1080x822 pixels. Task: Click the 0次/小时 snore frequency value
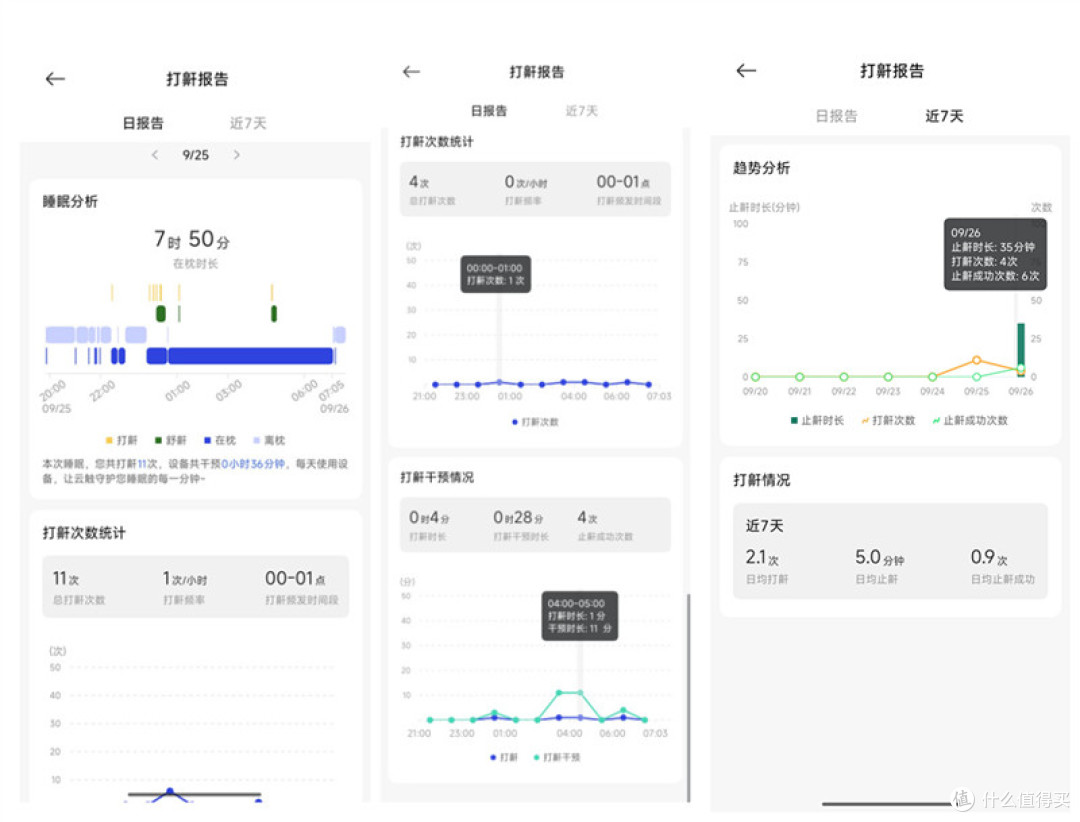coord(526,182)
